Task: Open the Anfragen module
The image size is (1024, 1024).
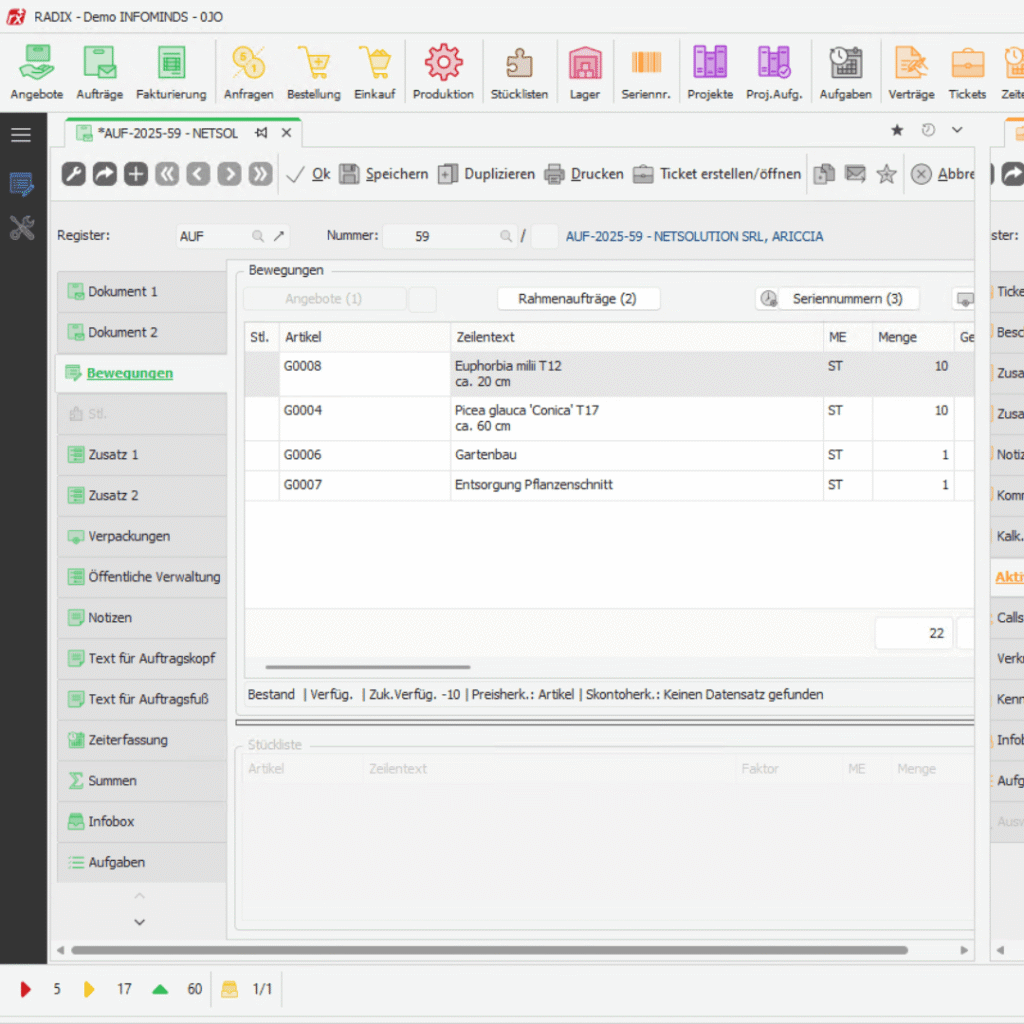Action: 248,72
